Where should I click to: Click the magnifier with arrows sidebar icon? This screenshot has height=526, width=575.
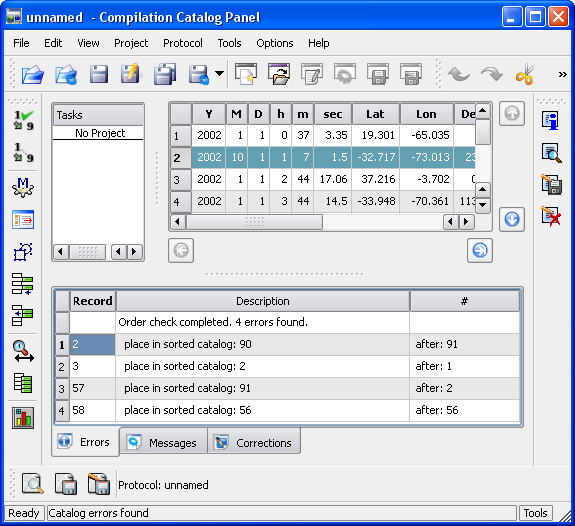pyautogui.click(x=23, y=351)
